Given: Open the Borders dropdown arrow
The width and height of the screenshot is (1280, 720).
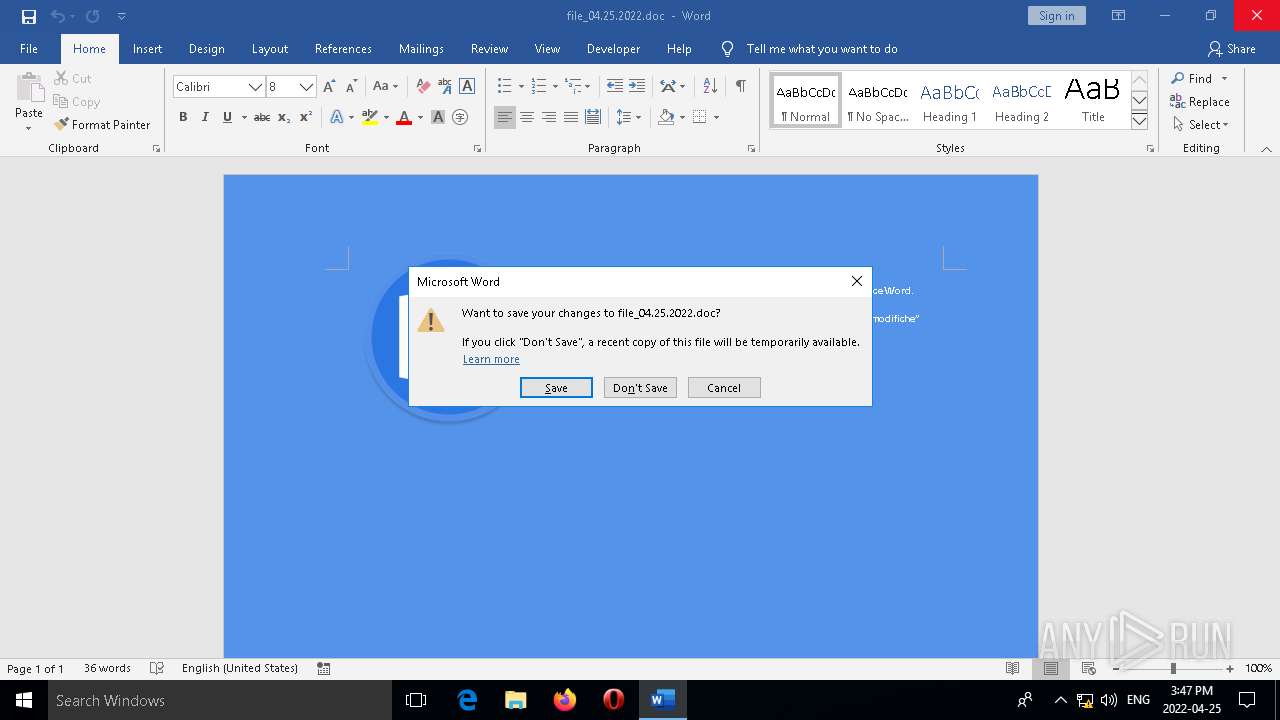Looking at the screenshot, I should [x=716, y=117].
